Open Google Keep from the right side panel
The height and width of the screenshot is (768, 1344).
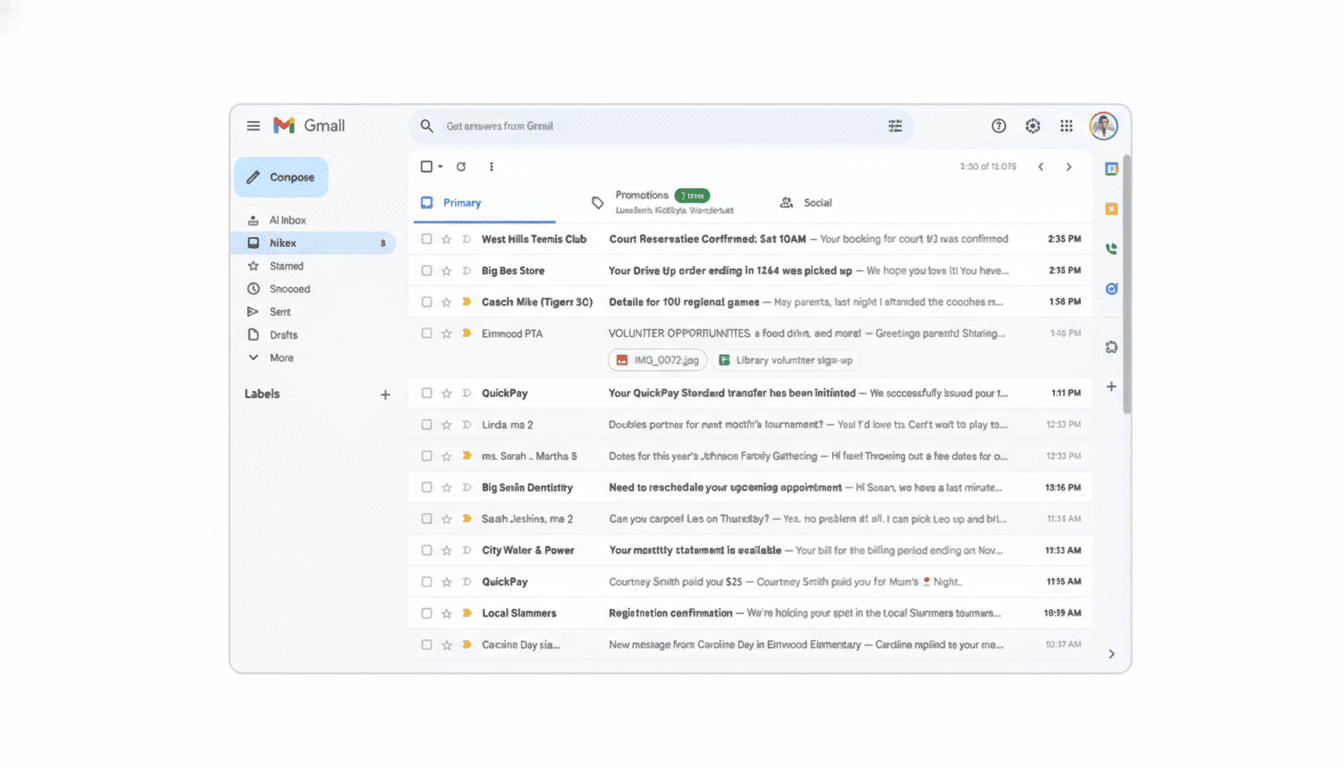1111,208
